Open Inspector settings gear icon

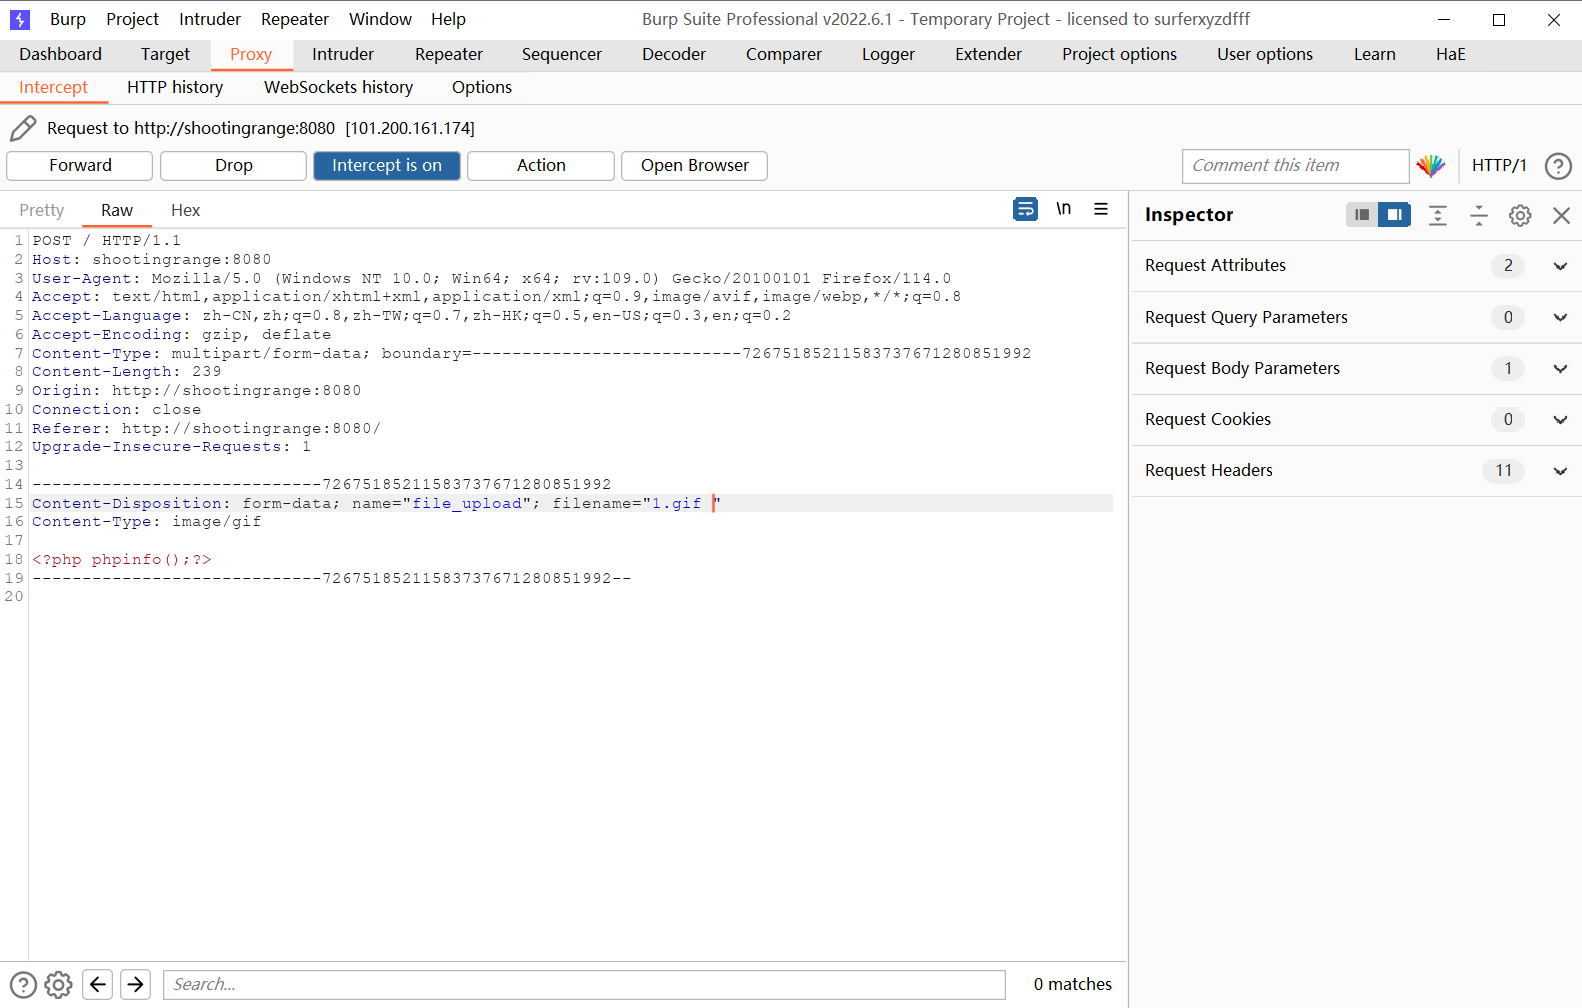point(1520,215)
